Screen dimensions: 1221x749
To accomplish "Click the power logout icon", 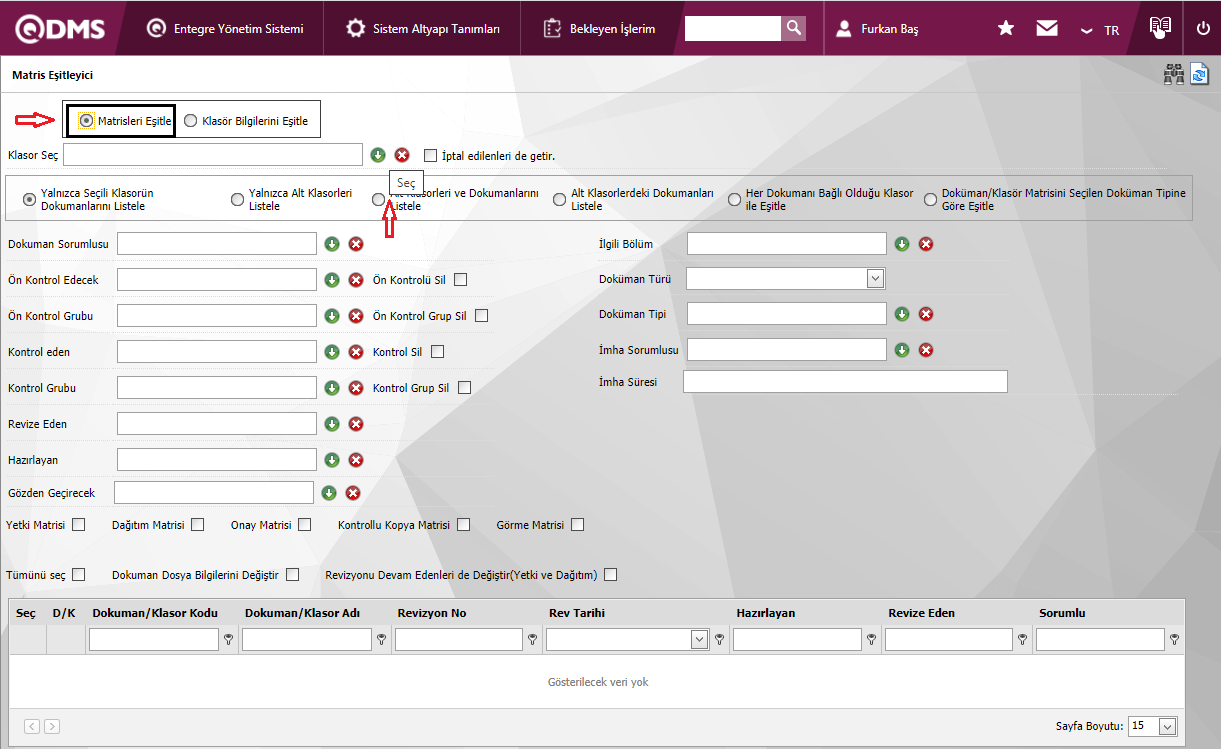I will [1203, 29].
